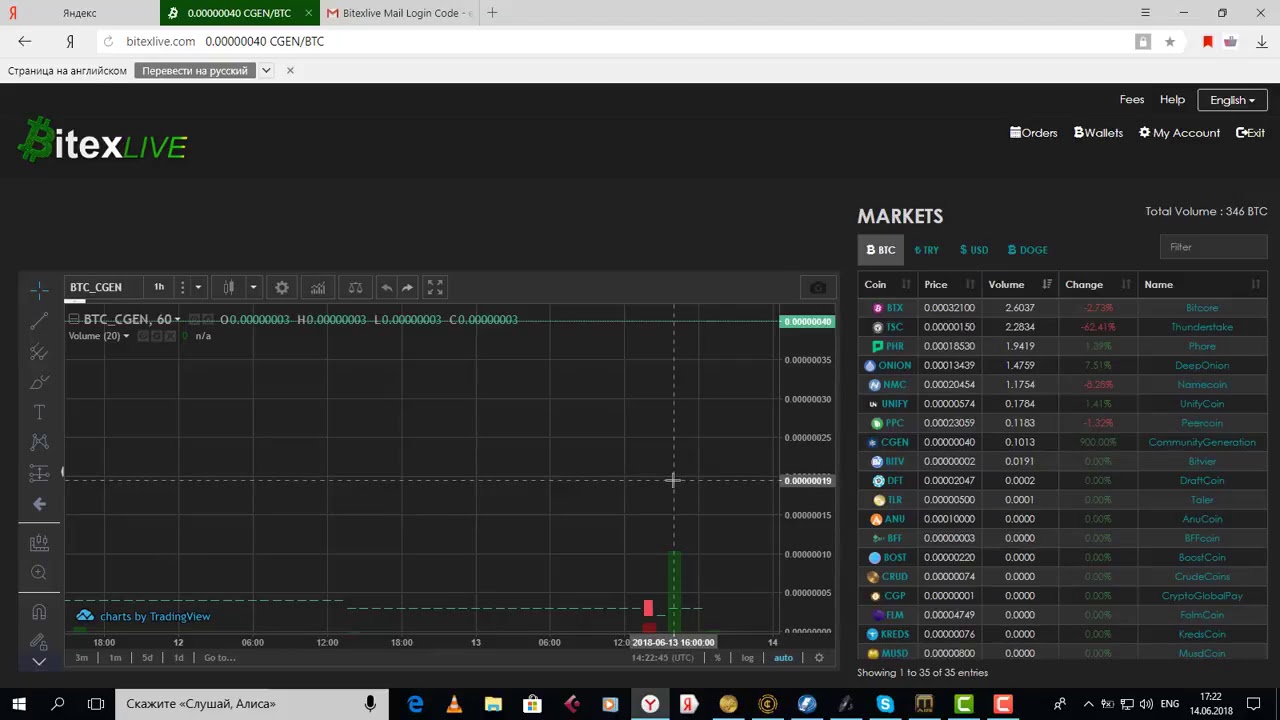Sort markets by Volume column
Screen dimensions: 1280x720
[x=1019, y=285]
